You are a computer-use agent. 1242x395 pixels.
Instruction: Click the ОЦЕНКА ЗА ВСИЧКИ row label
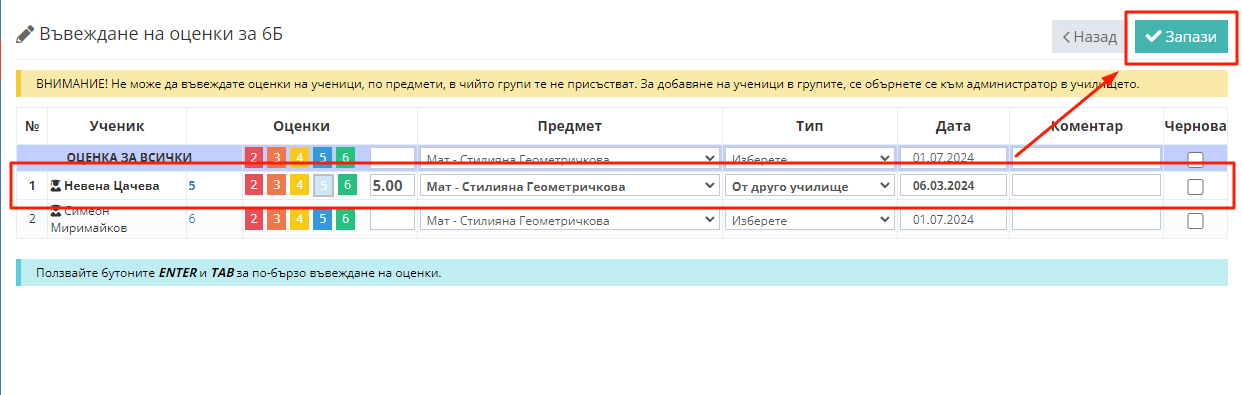point(129,158)
